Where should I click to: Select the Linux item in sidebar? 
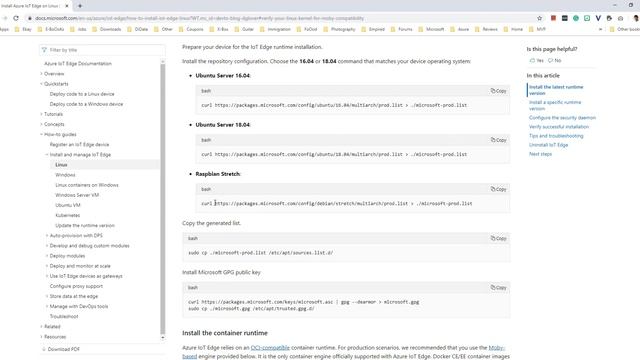[61, 165]
